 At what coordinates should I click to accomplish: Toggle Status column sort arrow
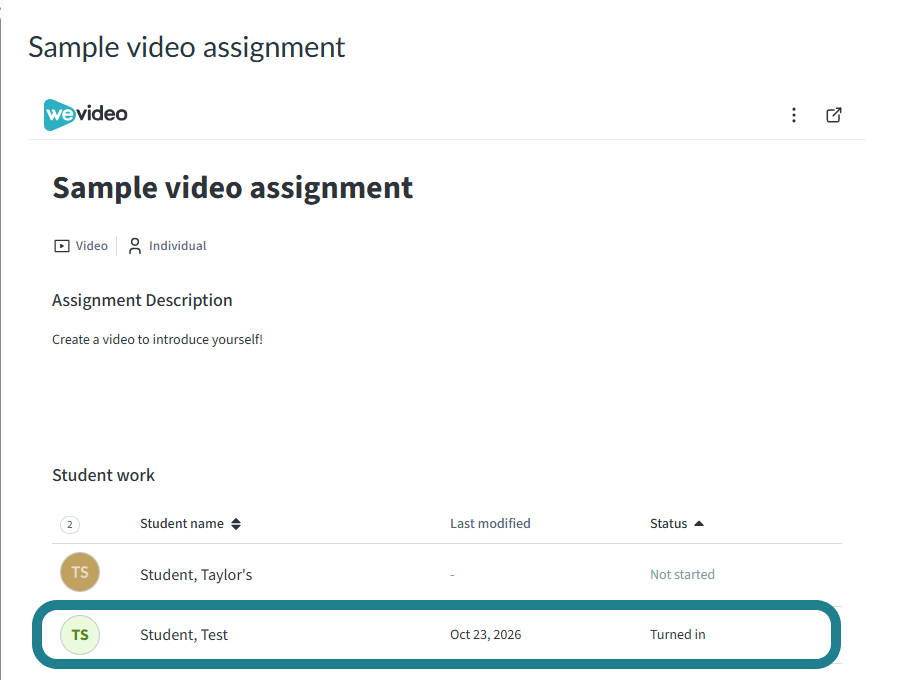point(699,523)
